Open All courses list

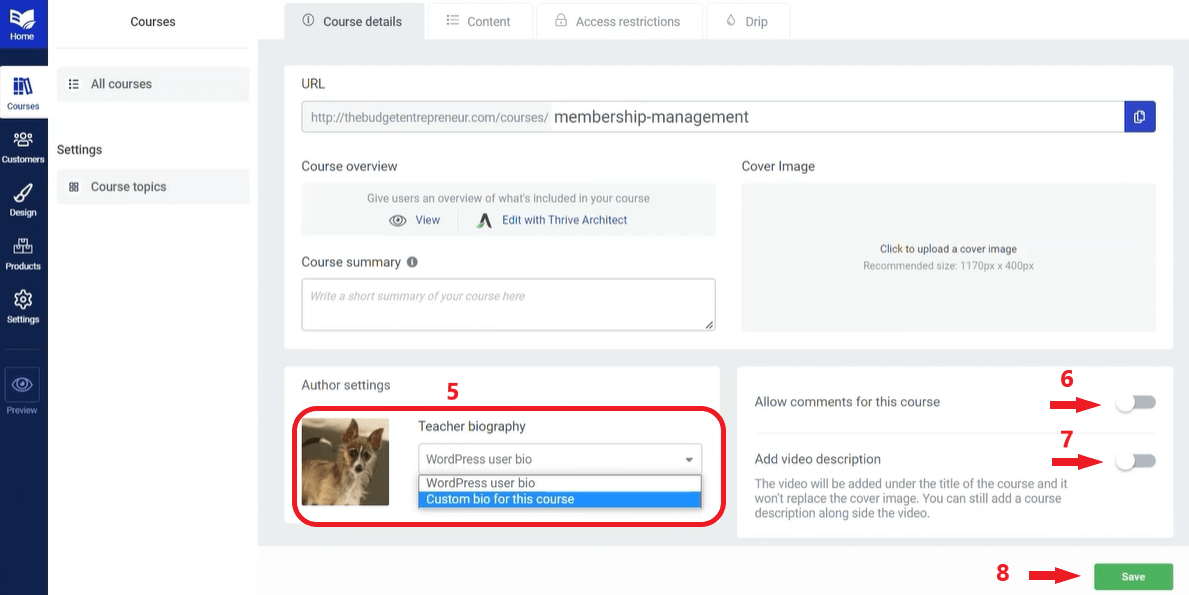153,84
